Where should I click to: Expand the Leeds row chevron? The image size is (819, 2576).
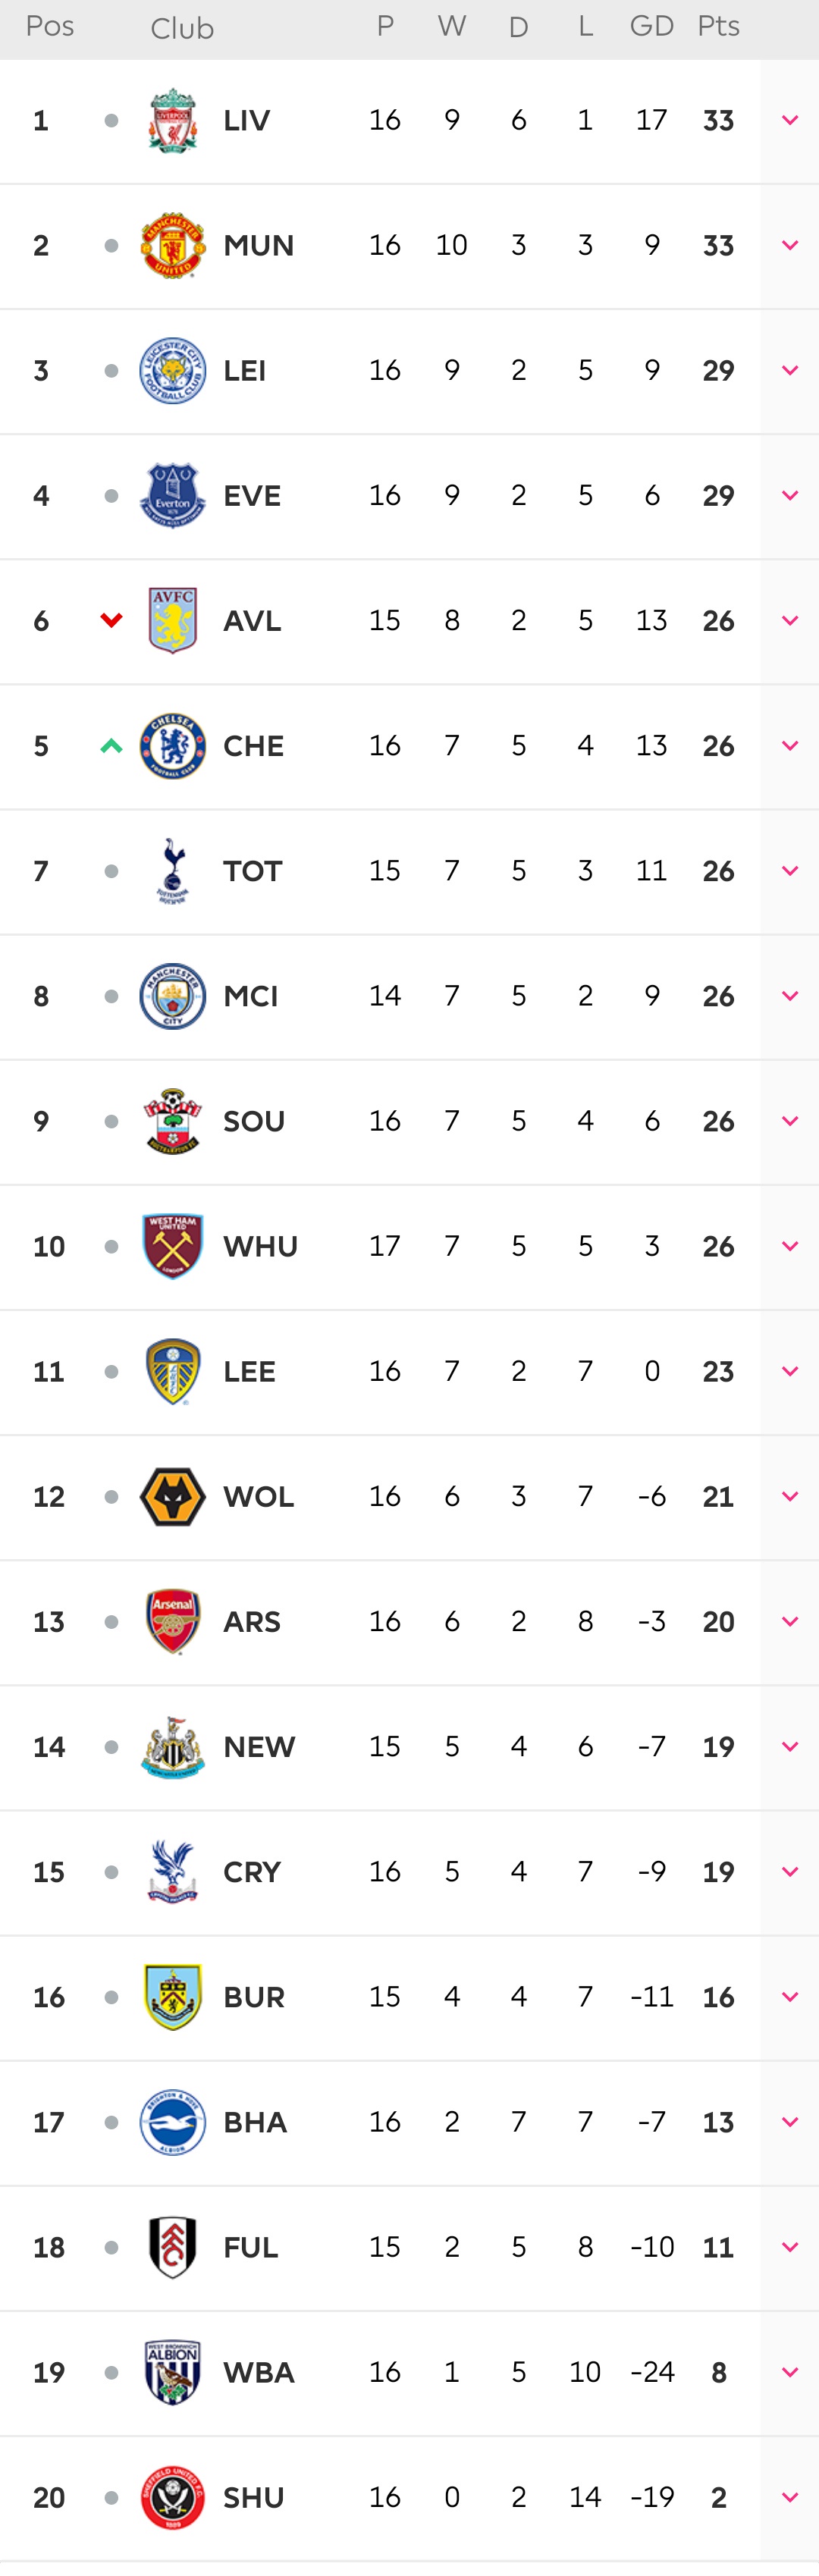tap(789, 1372)
